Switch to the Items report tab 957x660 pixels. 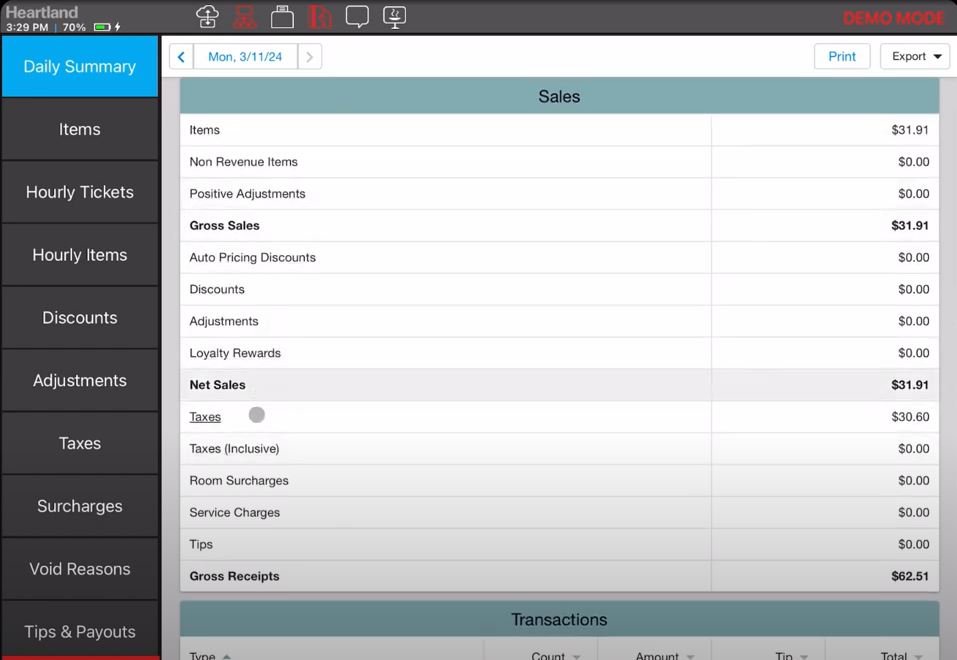coord(80,129)
